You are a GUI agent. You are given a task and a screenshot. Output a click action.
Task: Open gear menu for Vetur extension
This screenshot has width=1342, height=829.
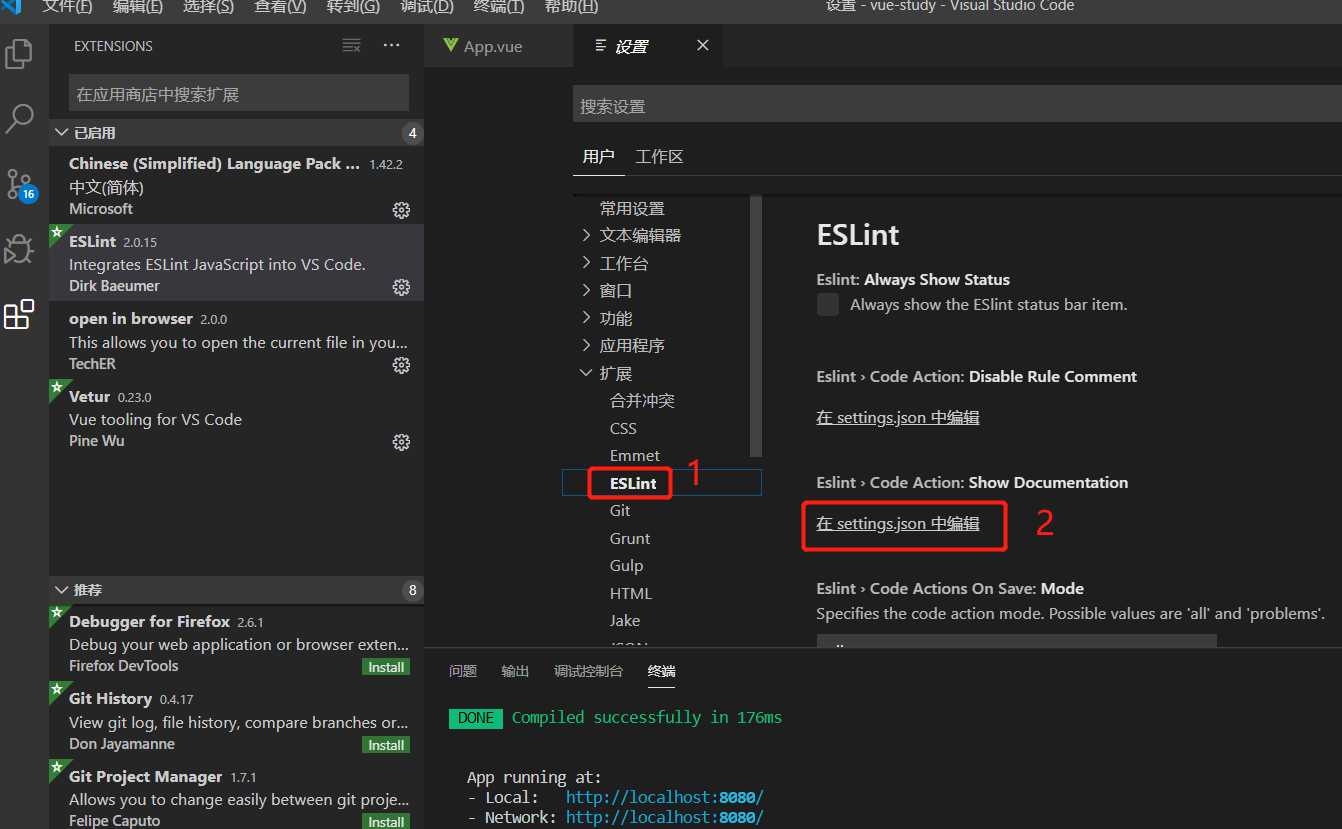click(x=401, y=442)
